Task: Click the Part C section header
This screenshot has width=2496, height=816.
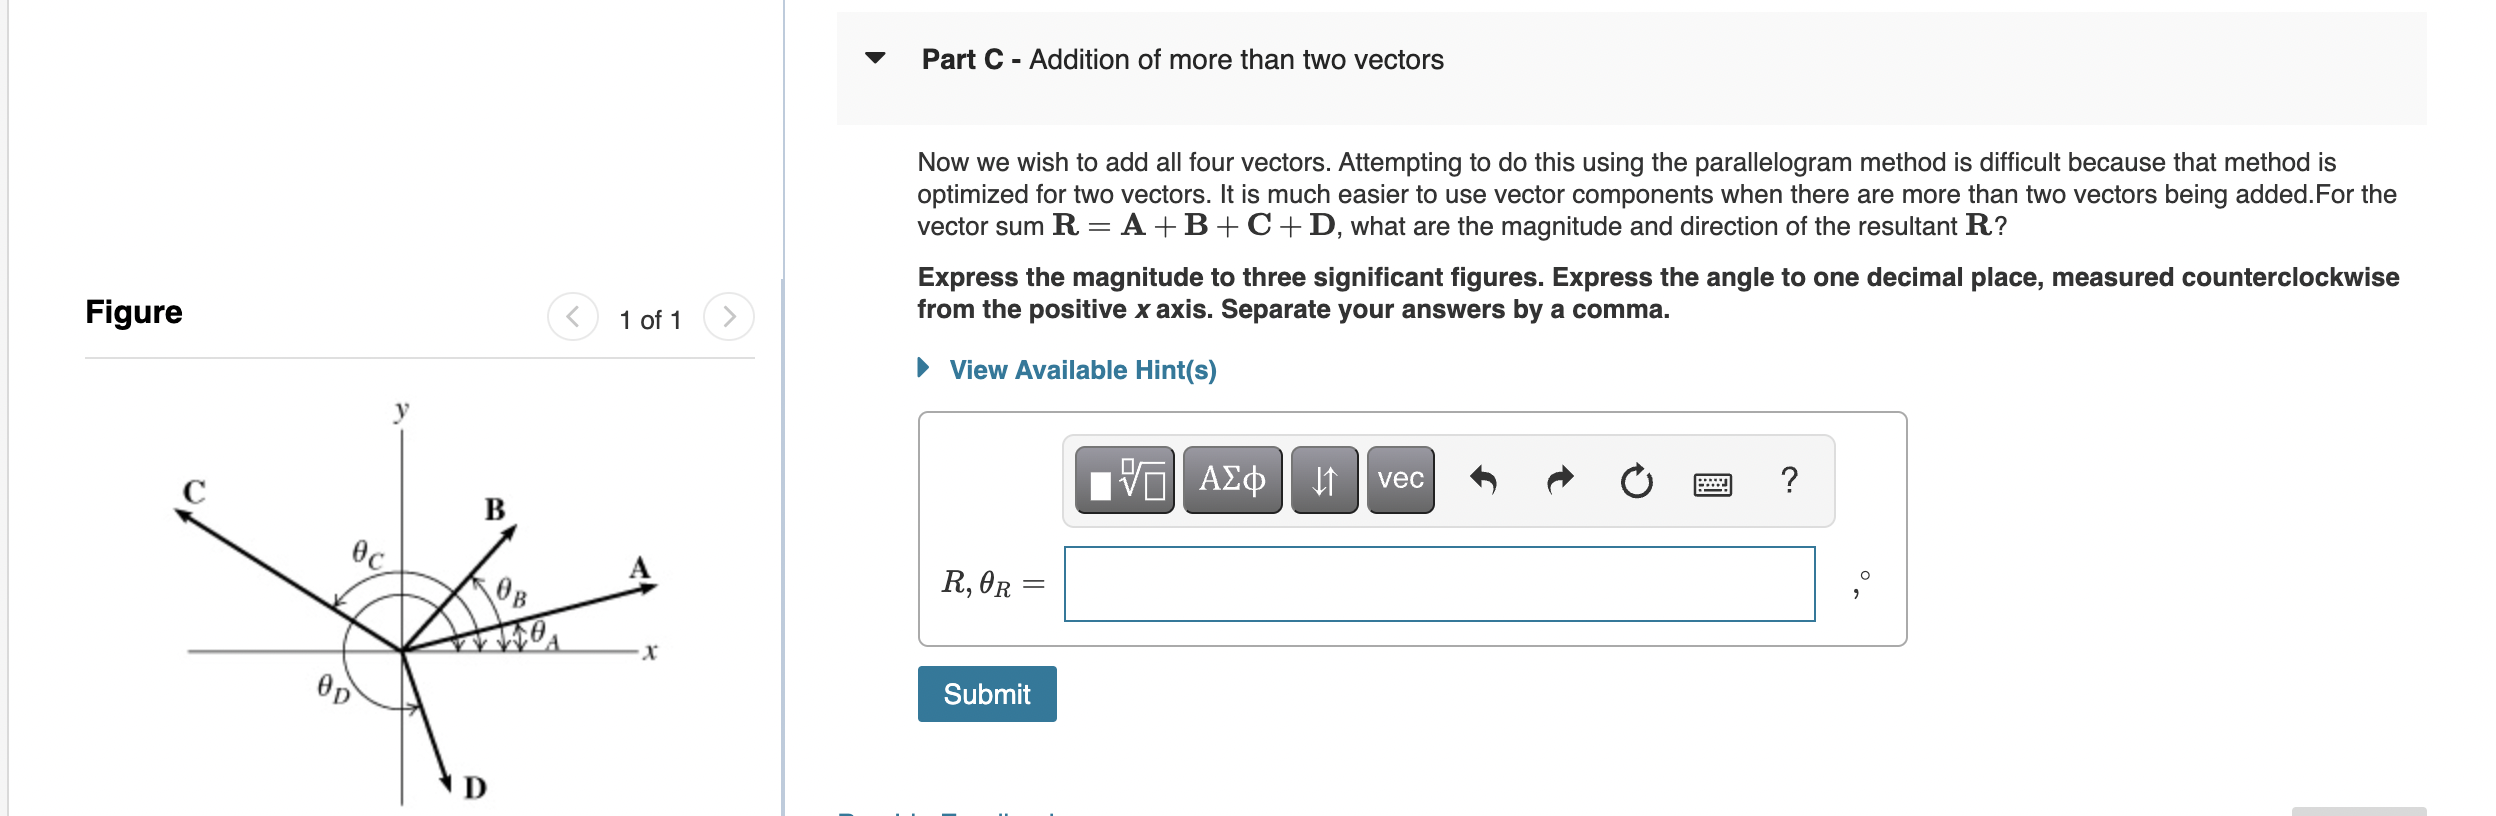Action: (1182, 60)
